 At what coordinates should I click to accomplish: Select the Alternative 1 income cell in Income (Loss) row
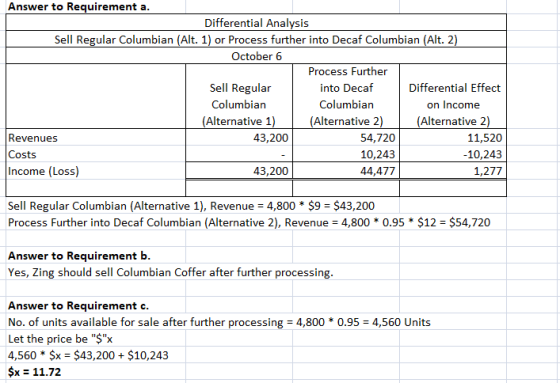(239, 171)
